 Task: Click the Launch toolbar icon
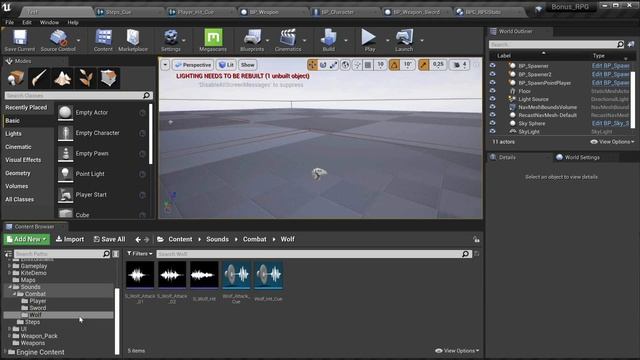[404, 40]
